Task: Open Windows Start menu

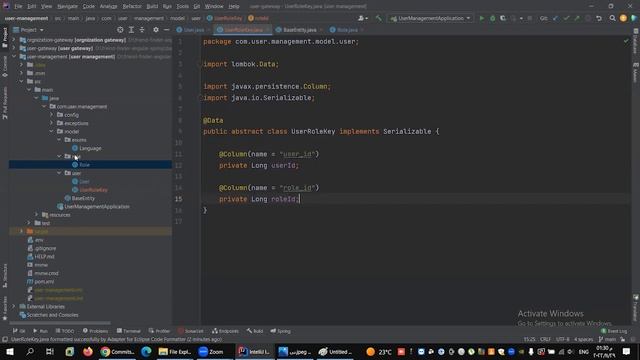Action: click(x=10, y=351)
